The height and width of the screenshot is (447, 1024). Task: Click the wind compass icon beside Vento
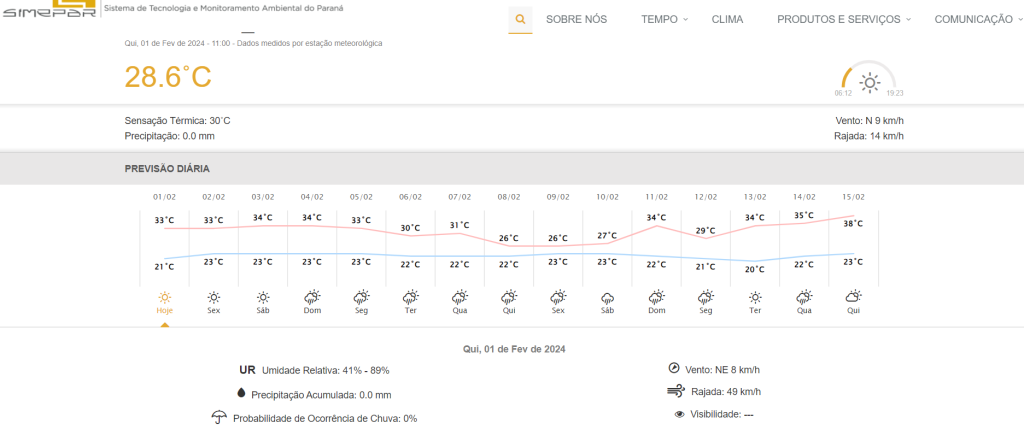coord(673,367)
